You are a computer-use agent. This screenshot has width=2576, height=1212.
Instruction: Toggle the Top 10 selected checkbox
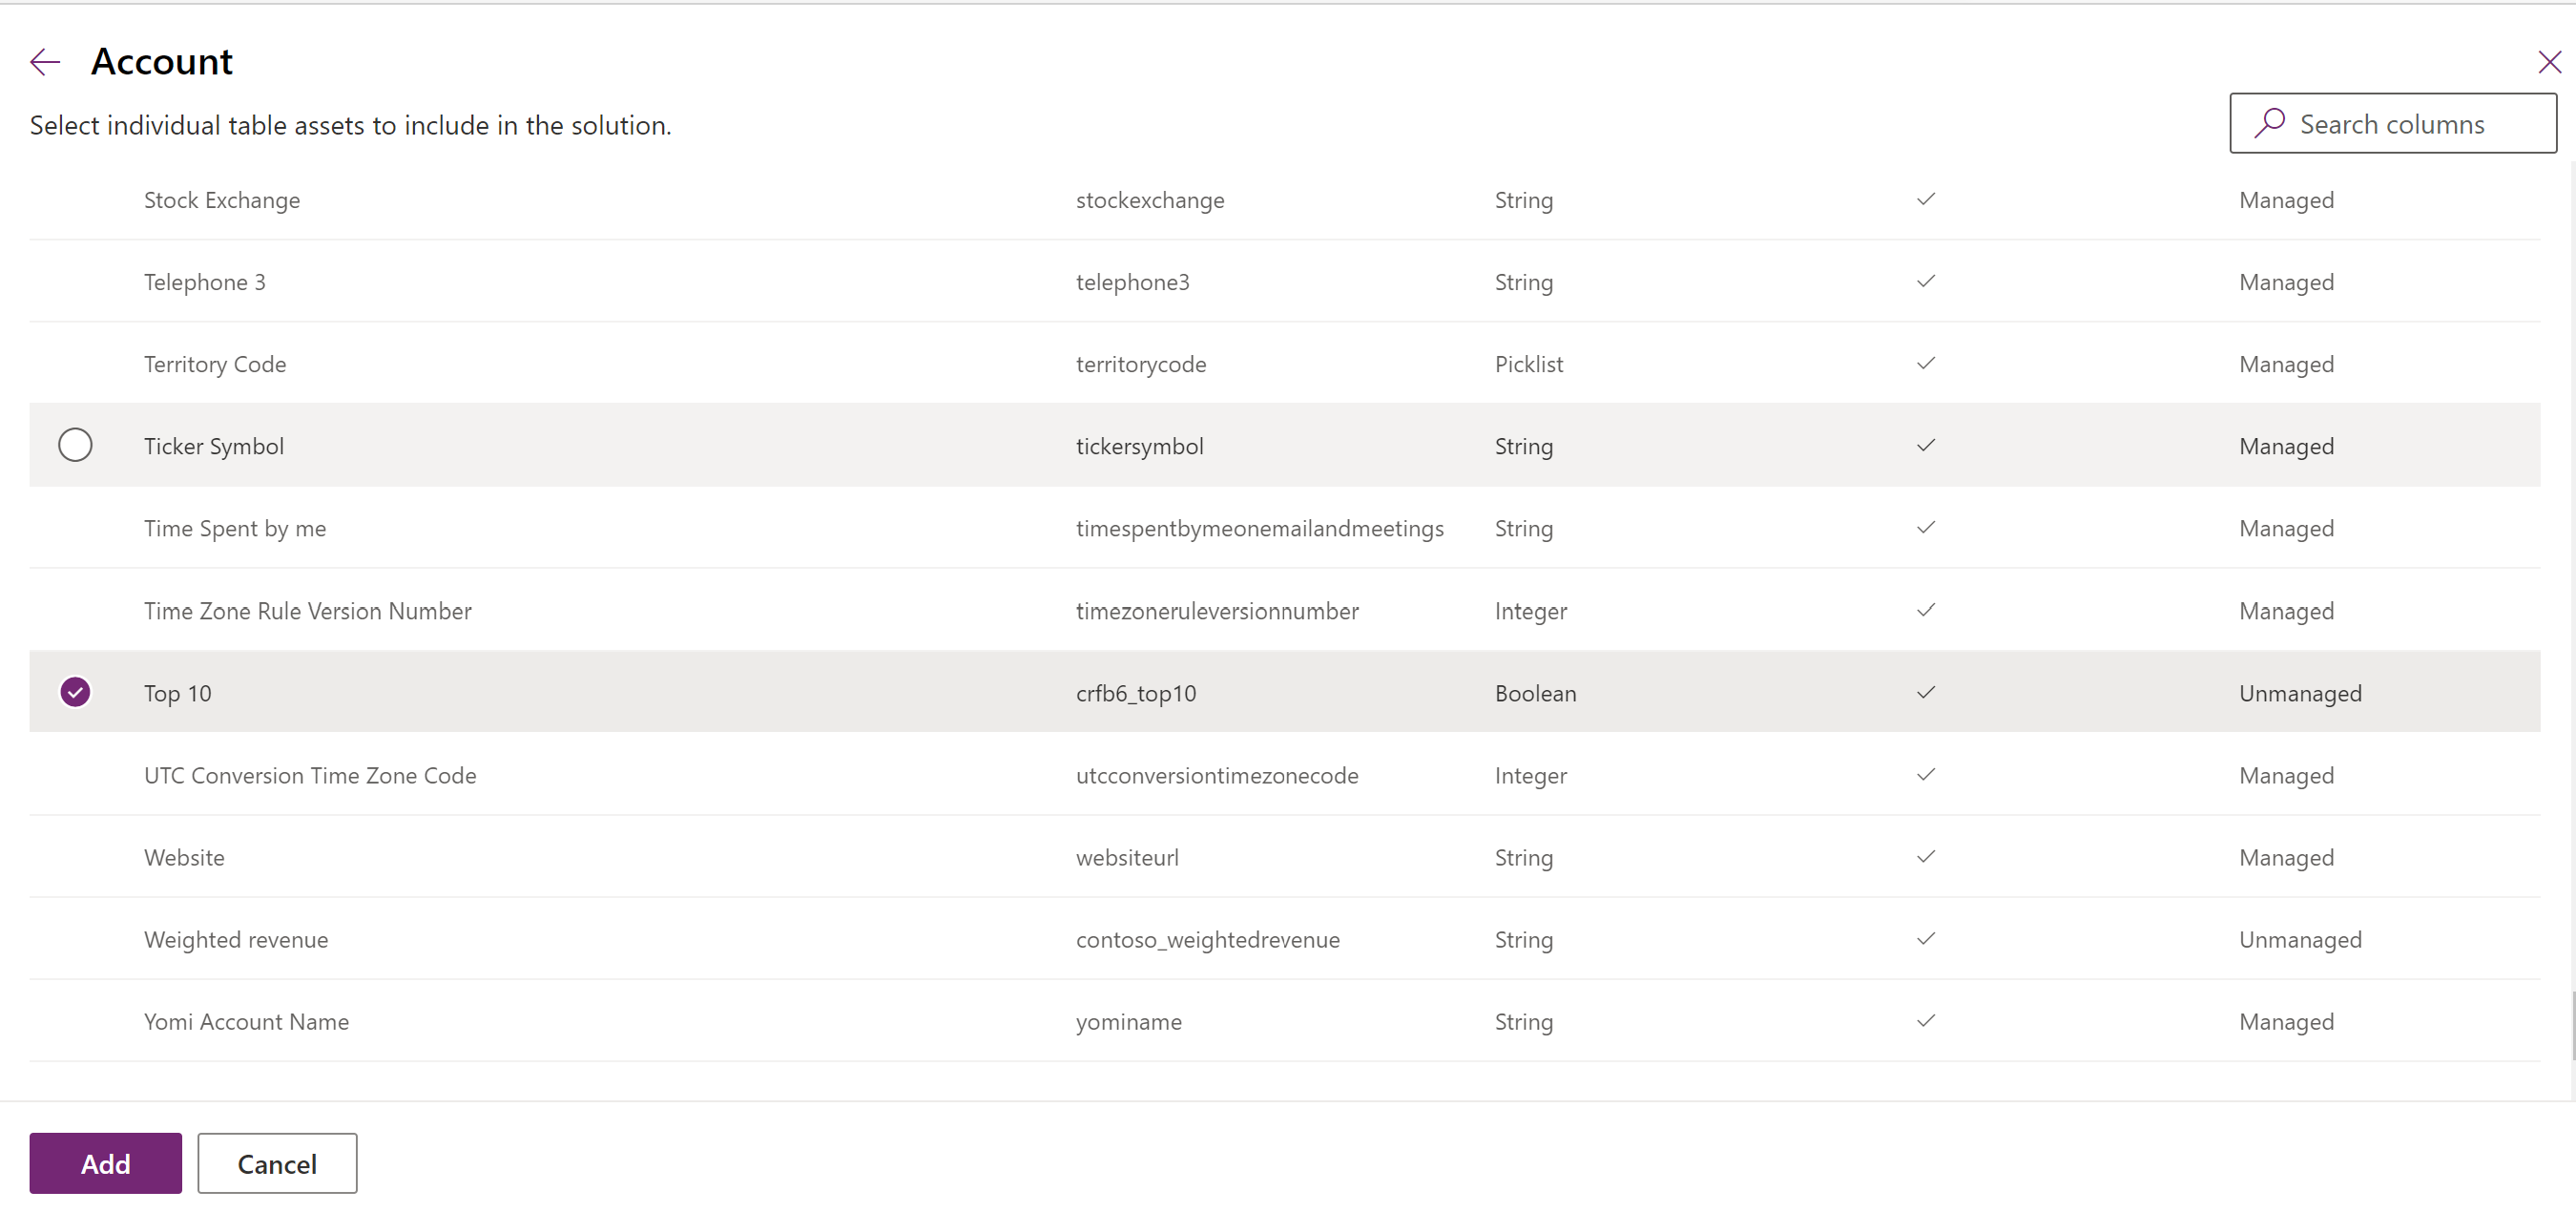pos(73,691)
